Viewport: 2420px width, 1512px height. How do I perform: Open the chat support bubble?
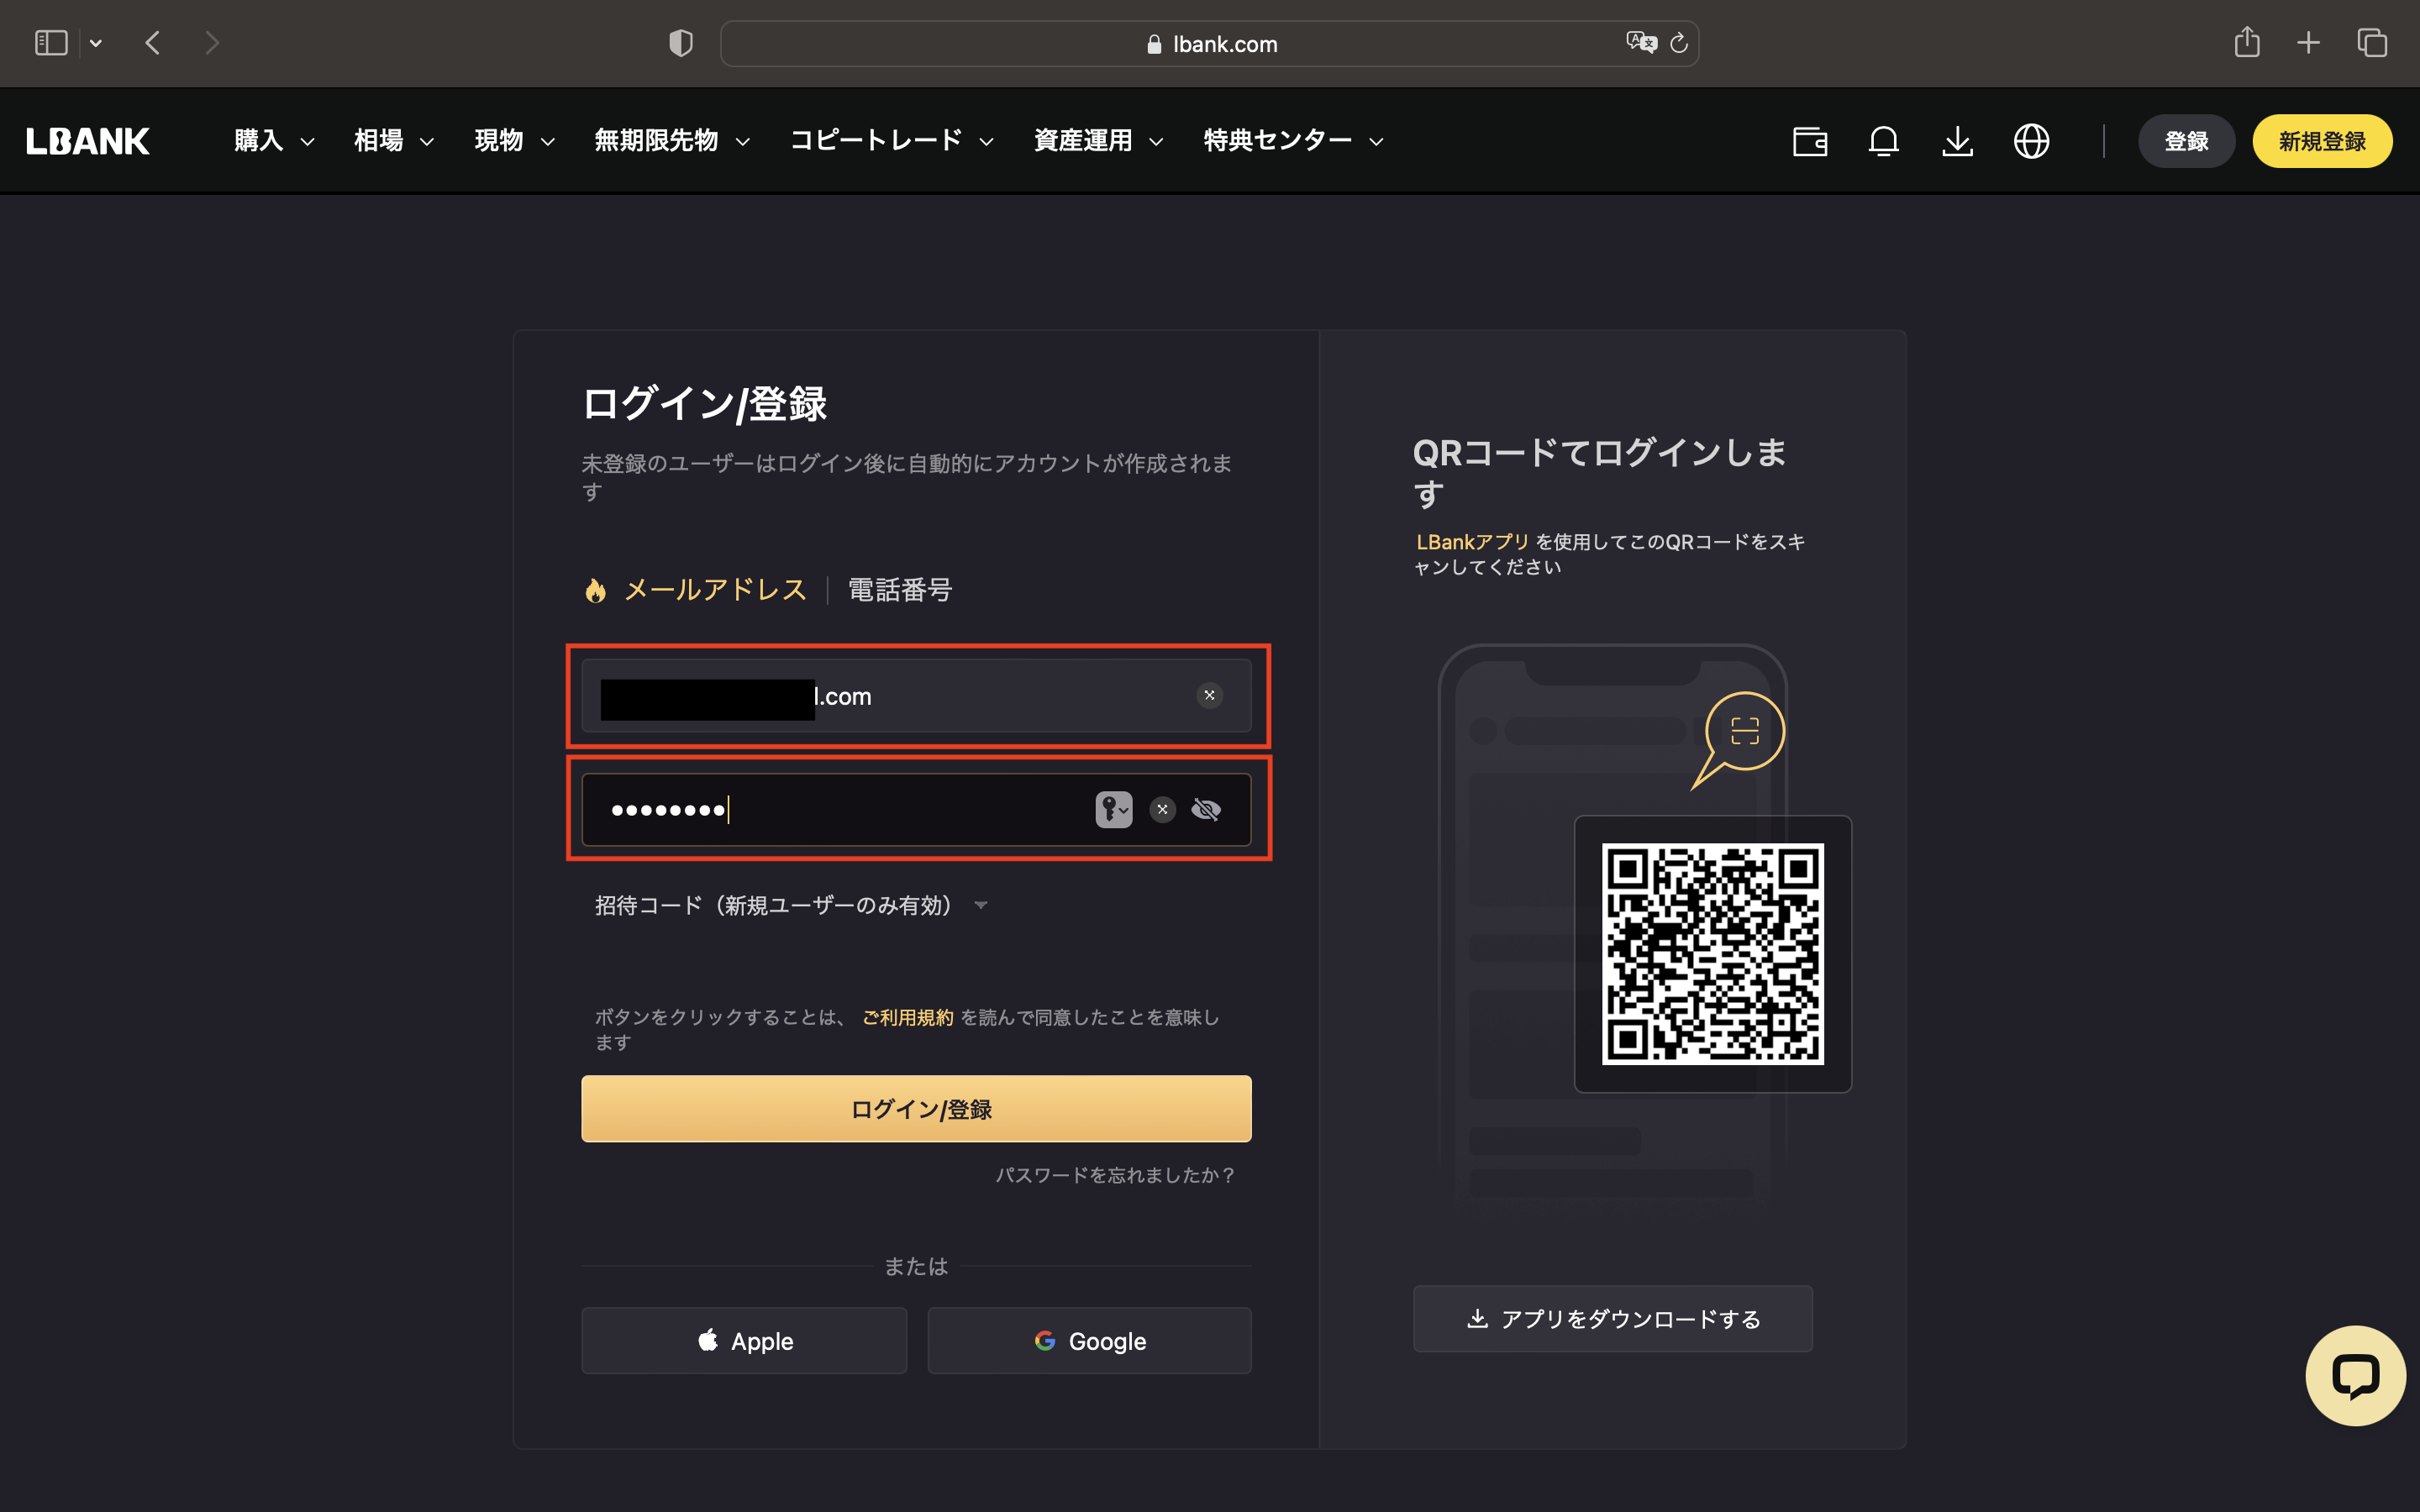2356,1375
